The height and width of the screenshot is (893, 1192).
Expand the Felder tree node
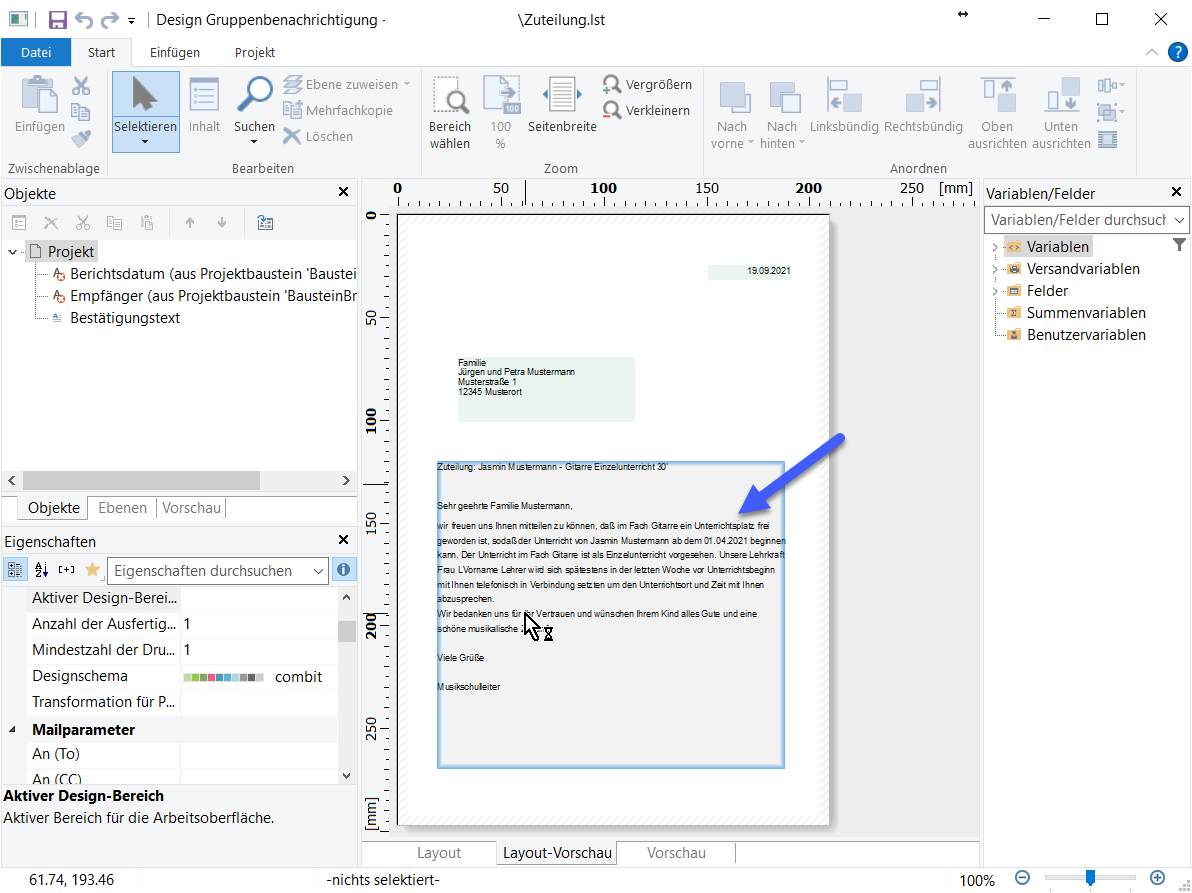pyautogui.click(x=994, y=291)
